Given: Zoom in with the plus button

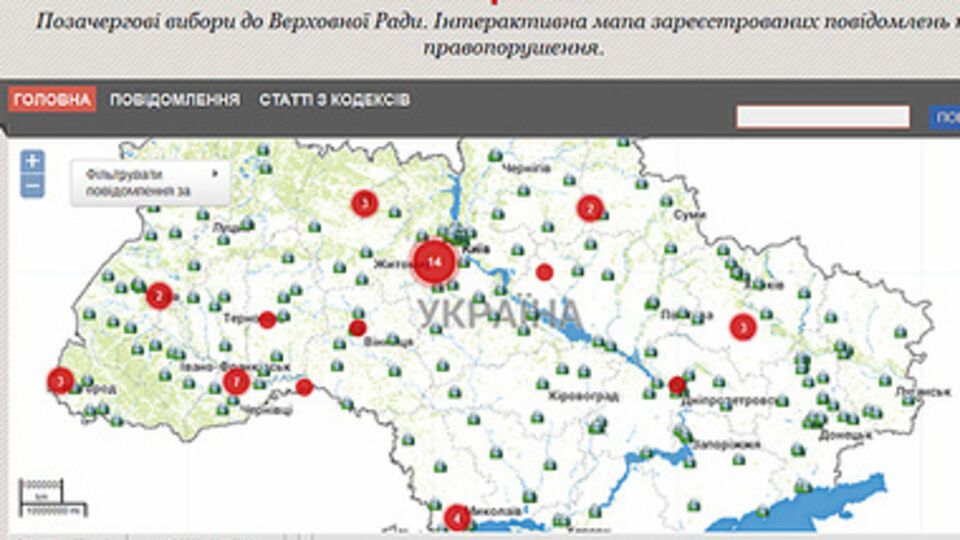Looking at the screenshot, I should click(32, 162).
